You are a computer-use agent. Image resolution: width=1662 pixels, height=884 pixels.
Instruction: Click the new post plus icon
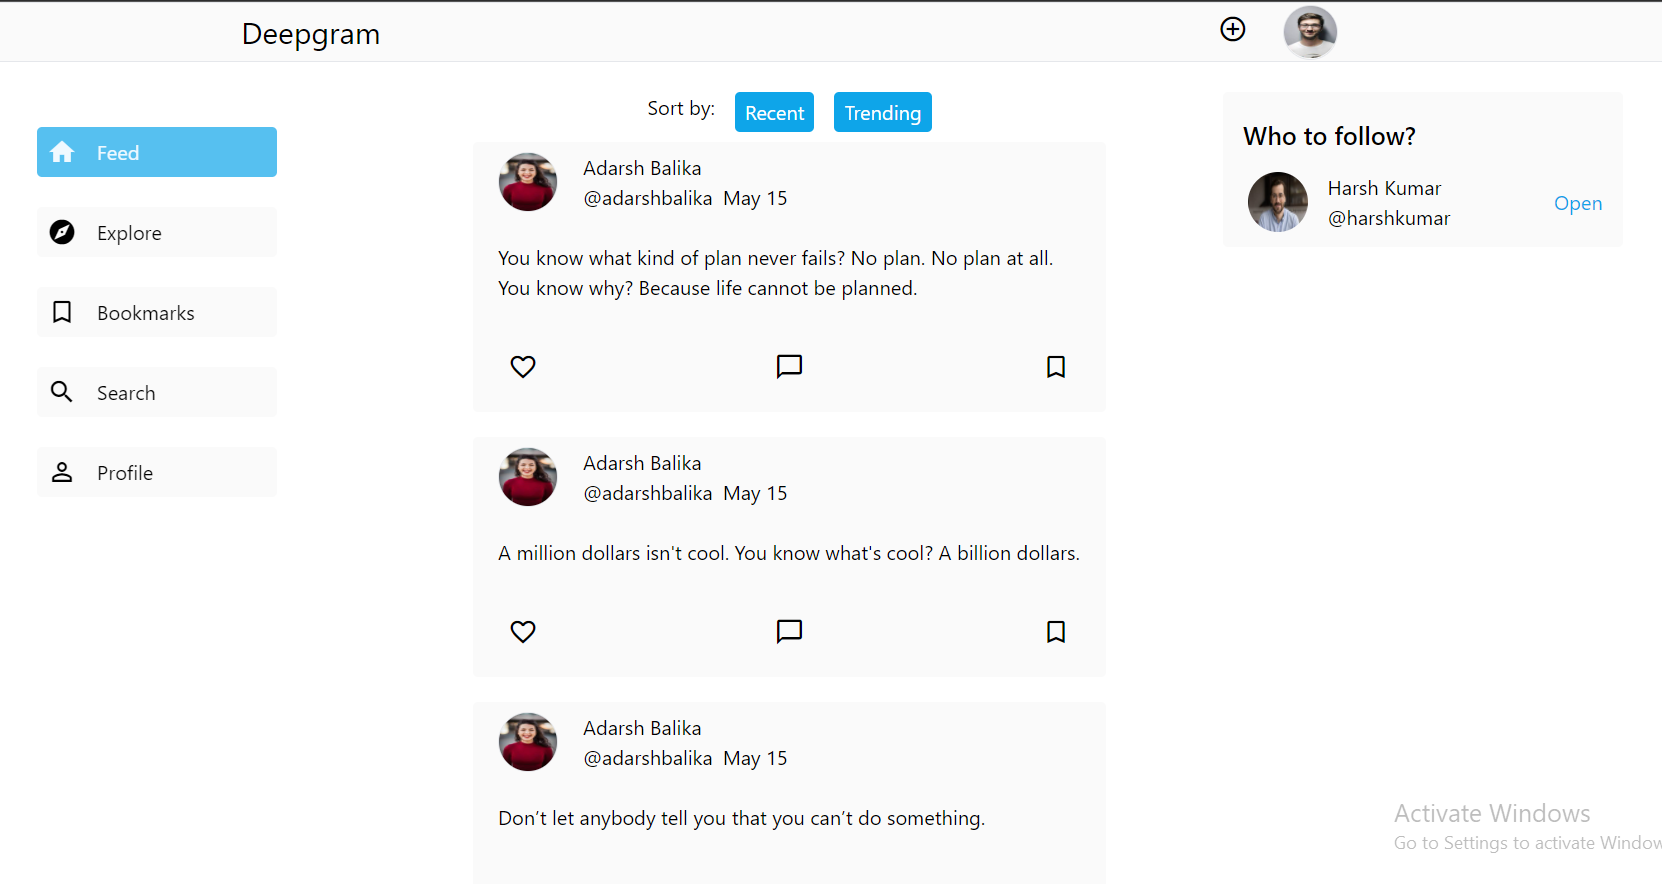pos(1232,29)
